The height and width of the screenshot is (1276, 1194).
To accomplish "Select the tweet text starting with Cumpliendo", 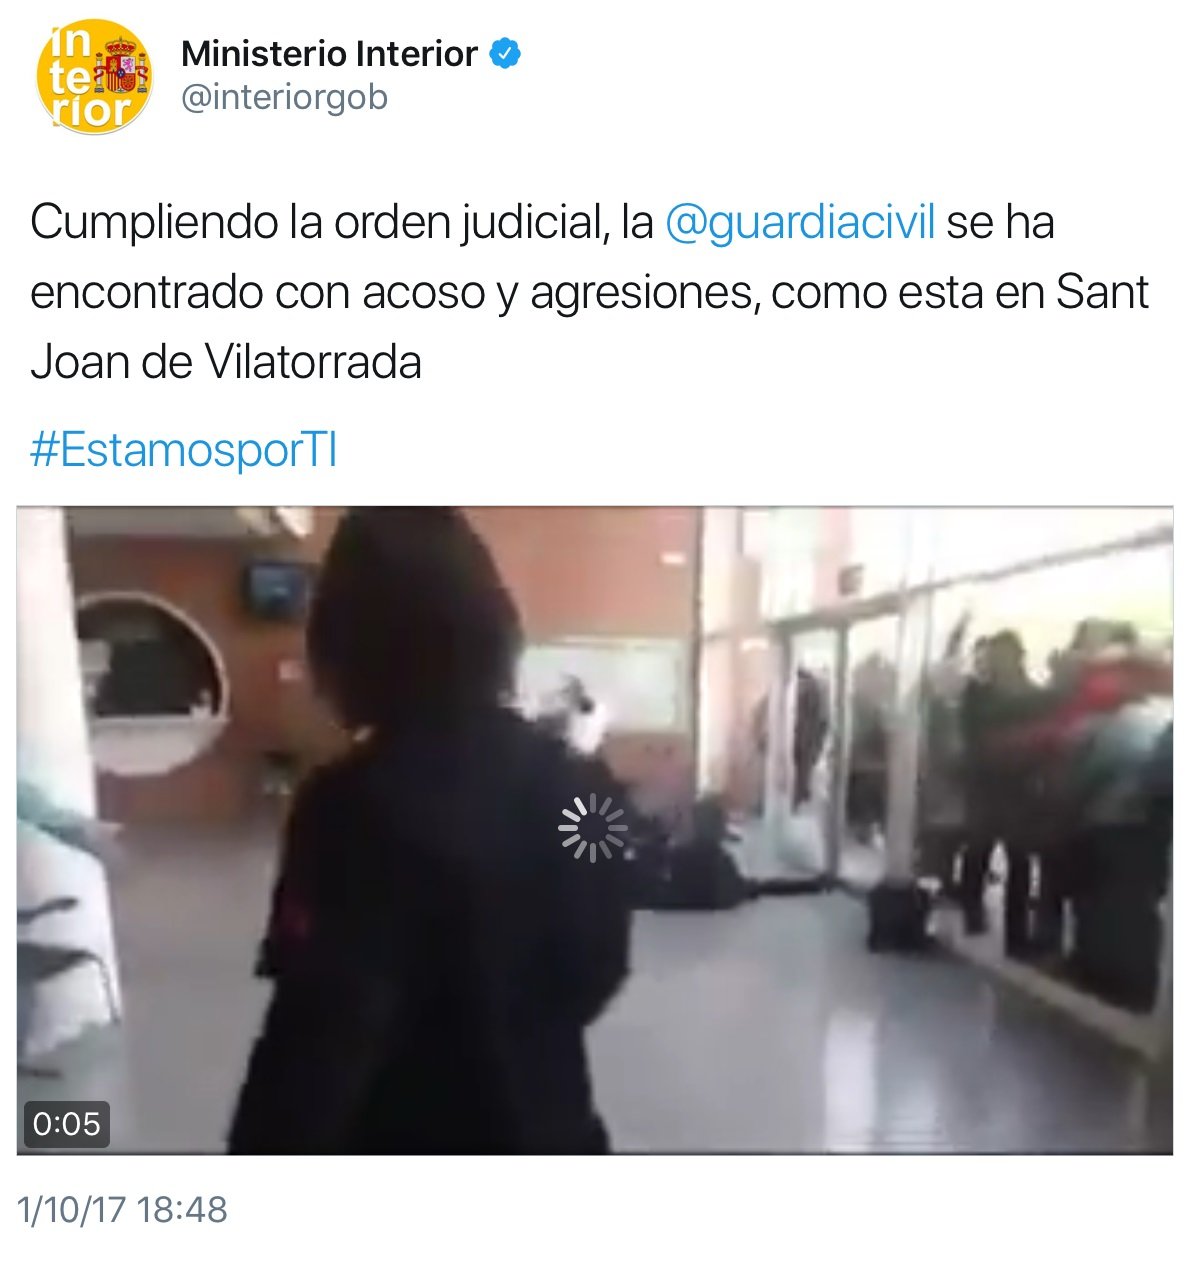I will coord(590,292).
